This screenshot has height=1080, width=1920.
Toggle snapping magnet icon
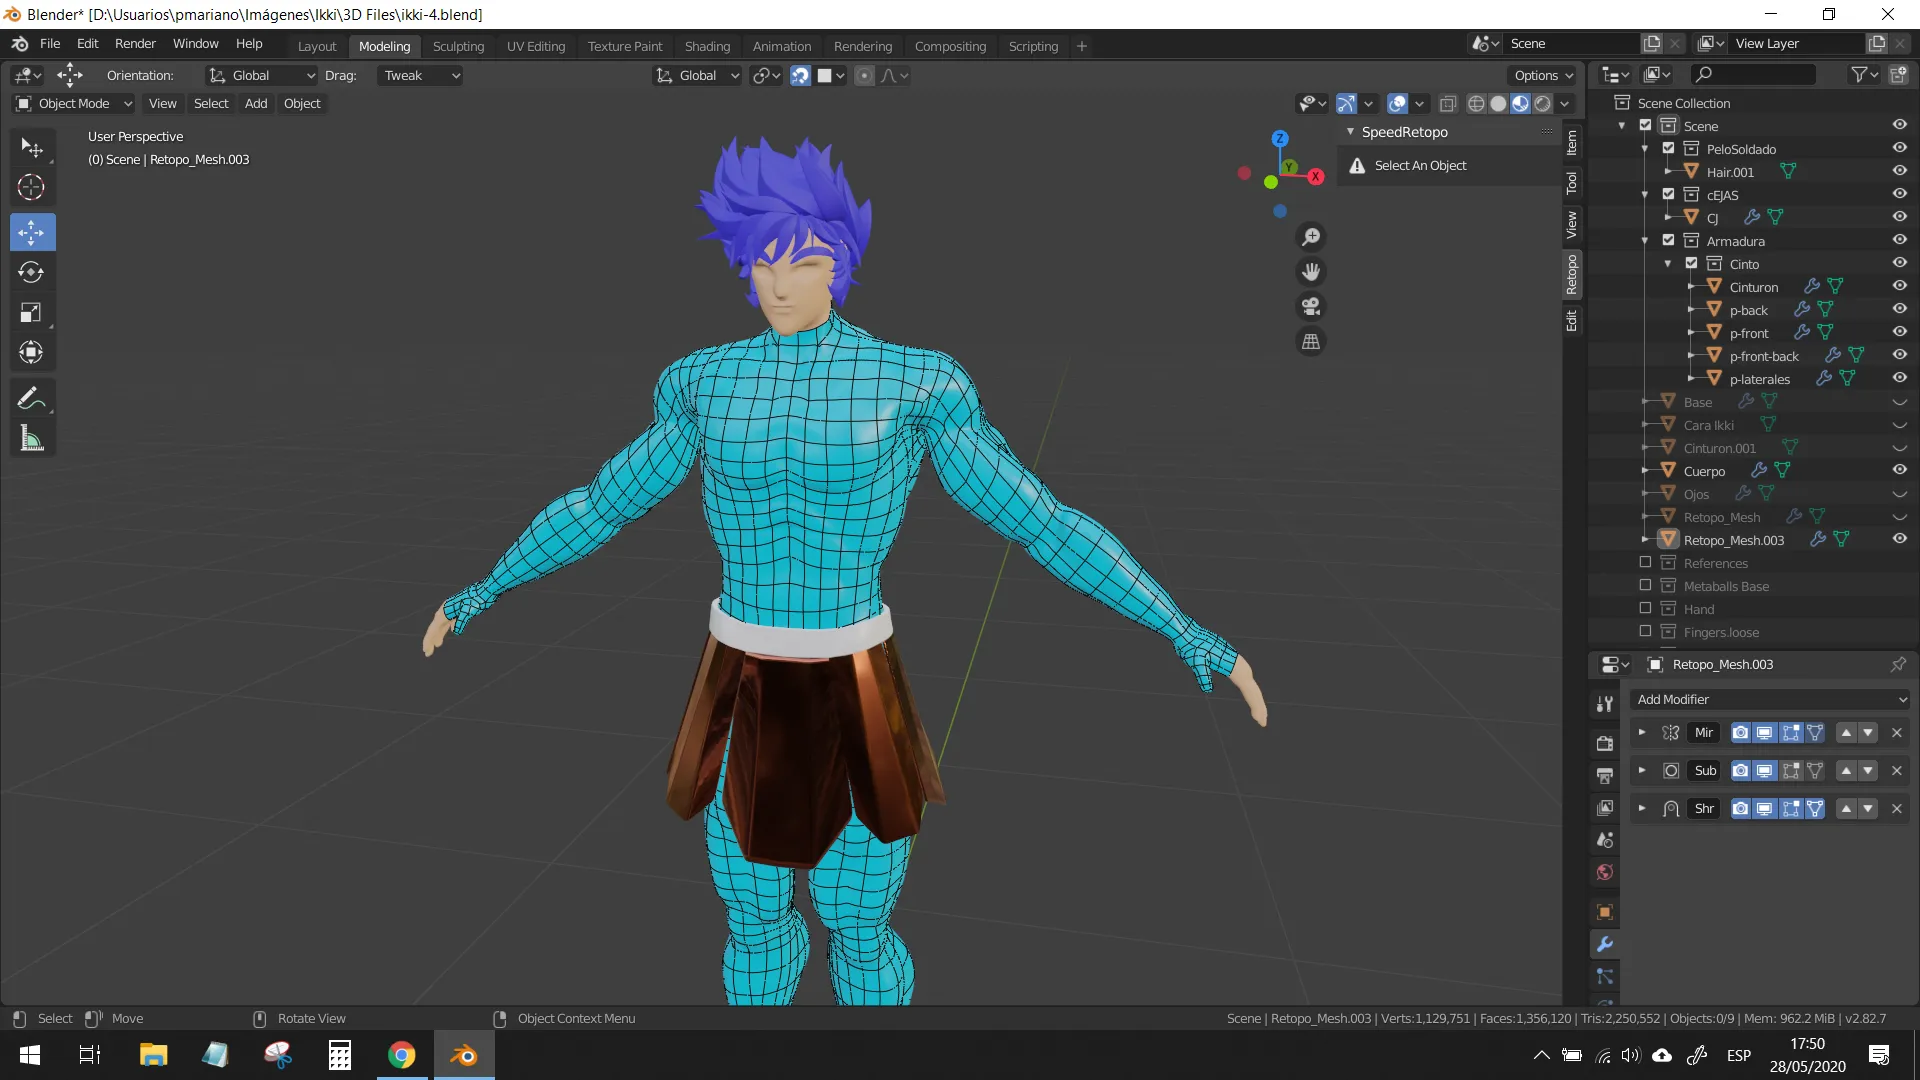point(800,76)
